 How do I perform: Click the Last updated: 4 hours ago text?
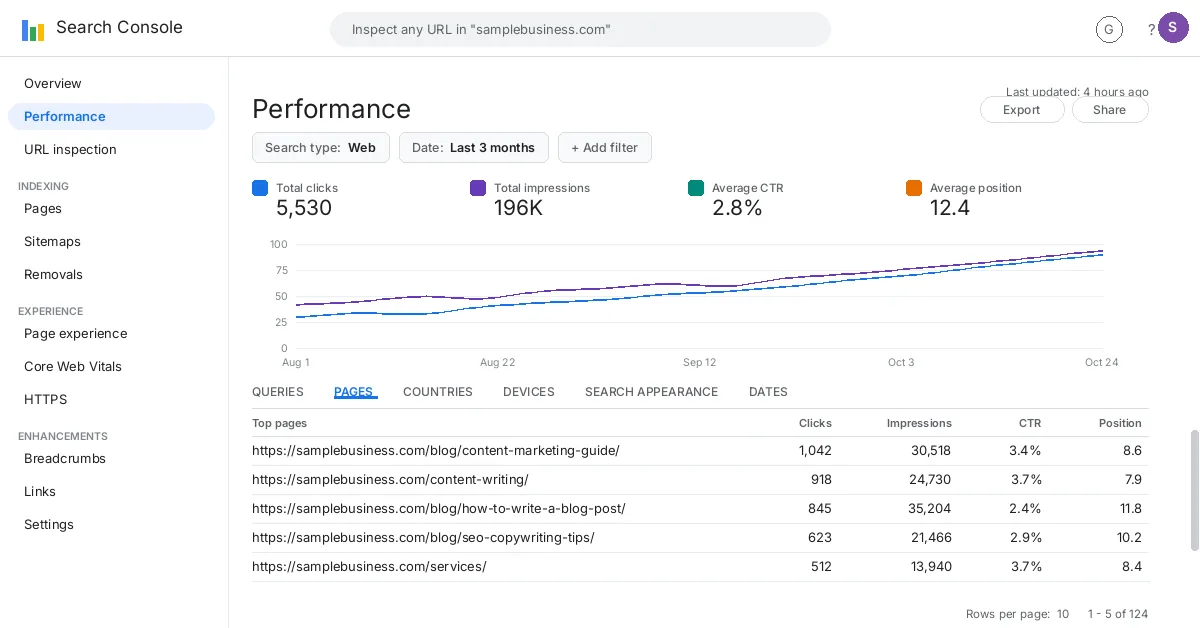pos(1077,91)
